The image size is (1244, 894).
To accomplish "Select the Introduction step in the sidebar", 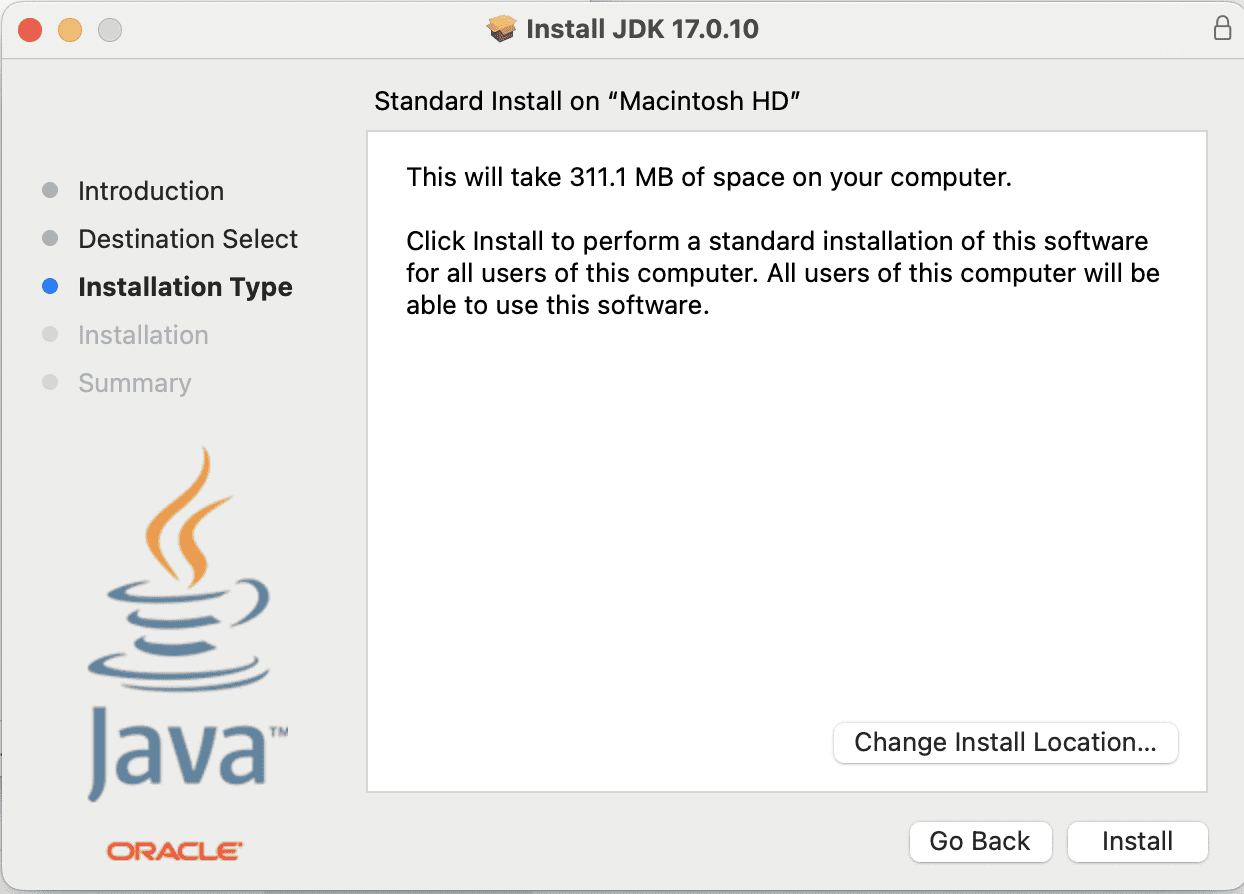I will (150, 190).
